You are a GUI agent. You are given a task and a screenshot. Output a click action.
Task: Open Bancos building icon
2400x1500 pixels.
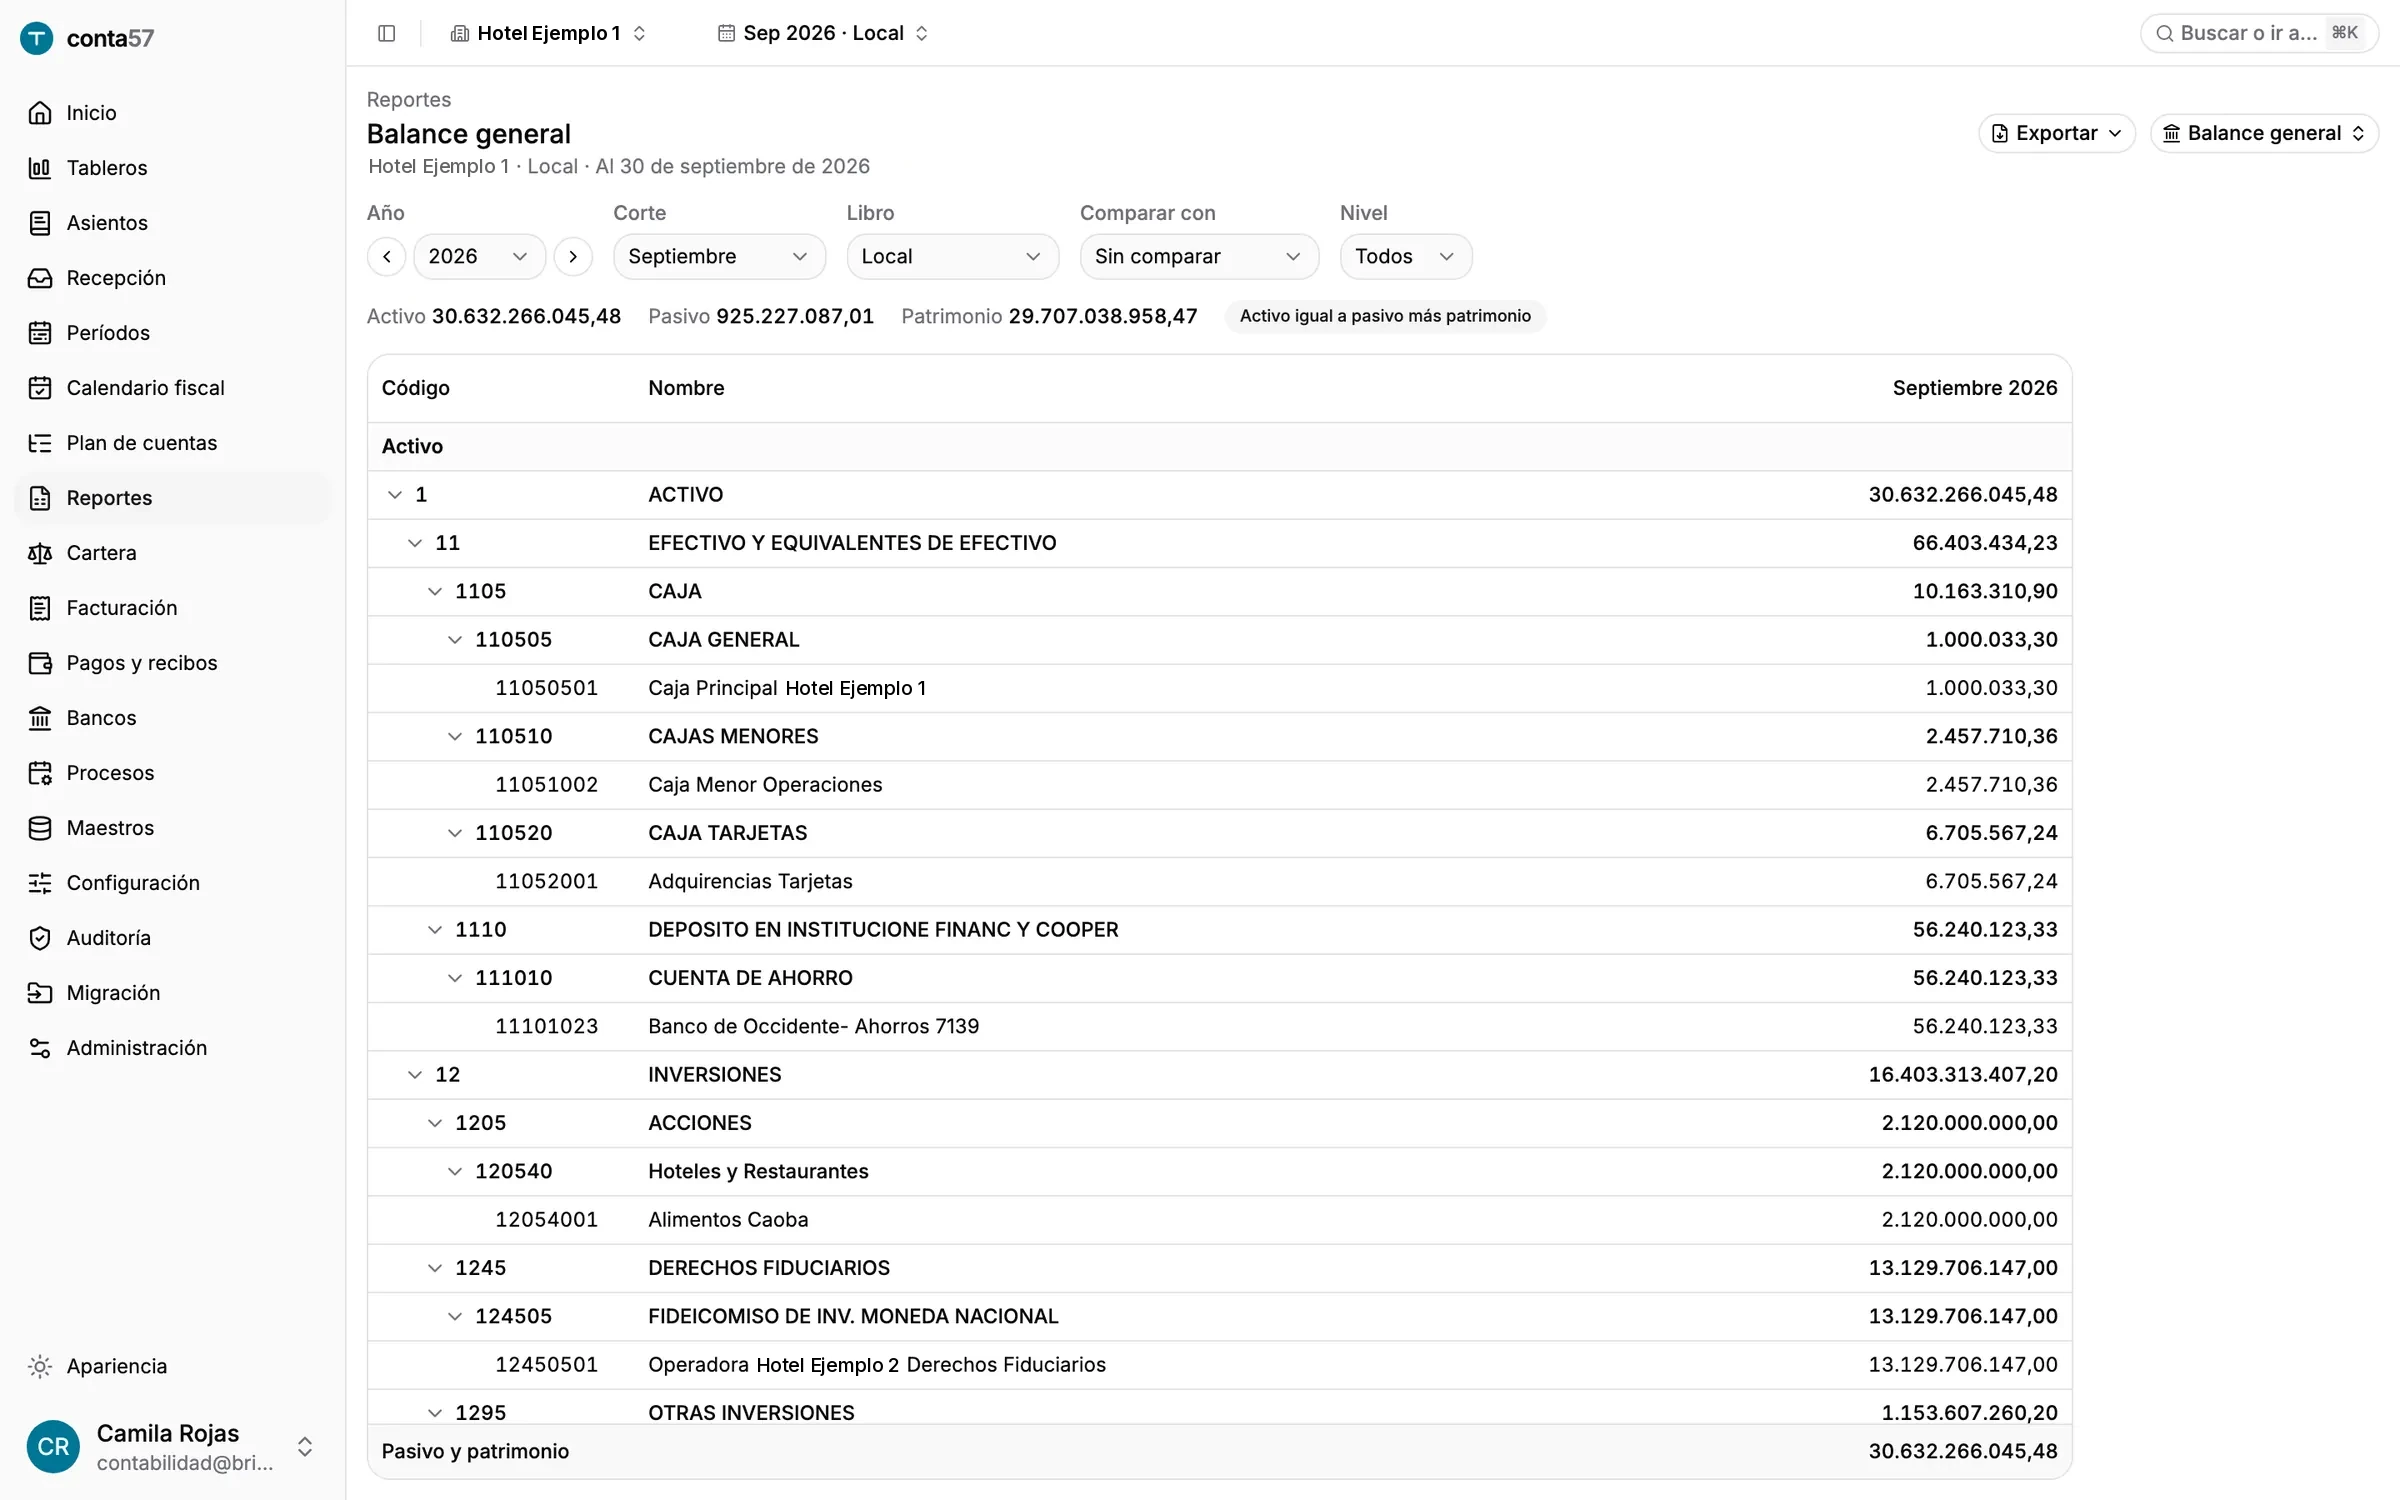(40, 718)
